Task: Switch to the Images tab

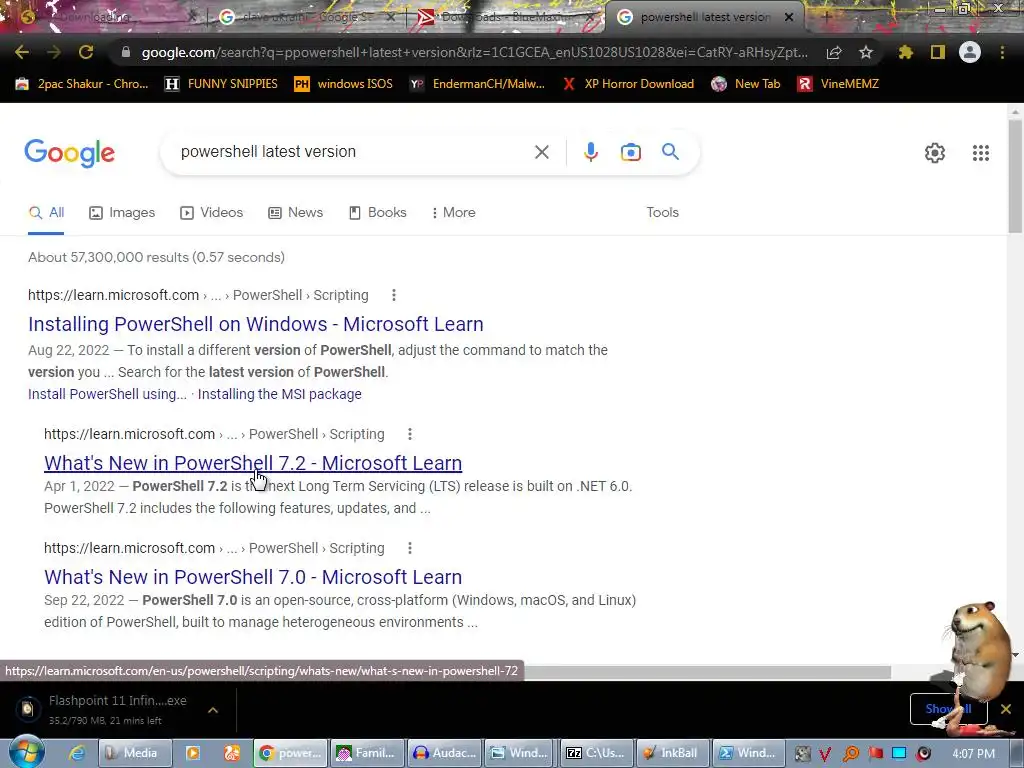Action: pyautogui.click(x=122, y=212)
